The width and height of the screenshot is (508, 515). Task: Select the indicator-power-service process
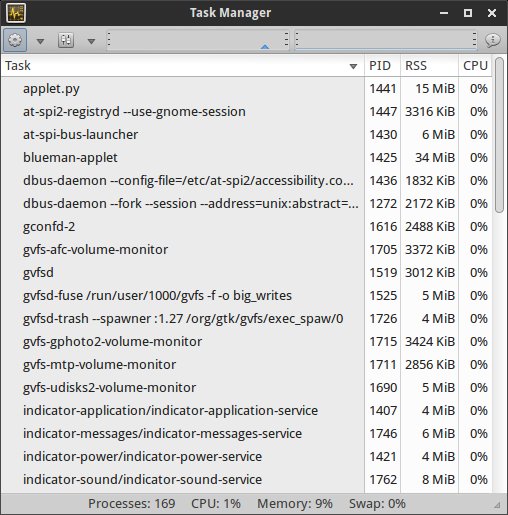(247, 457)
